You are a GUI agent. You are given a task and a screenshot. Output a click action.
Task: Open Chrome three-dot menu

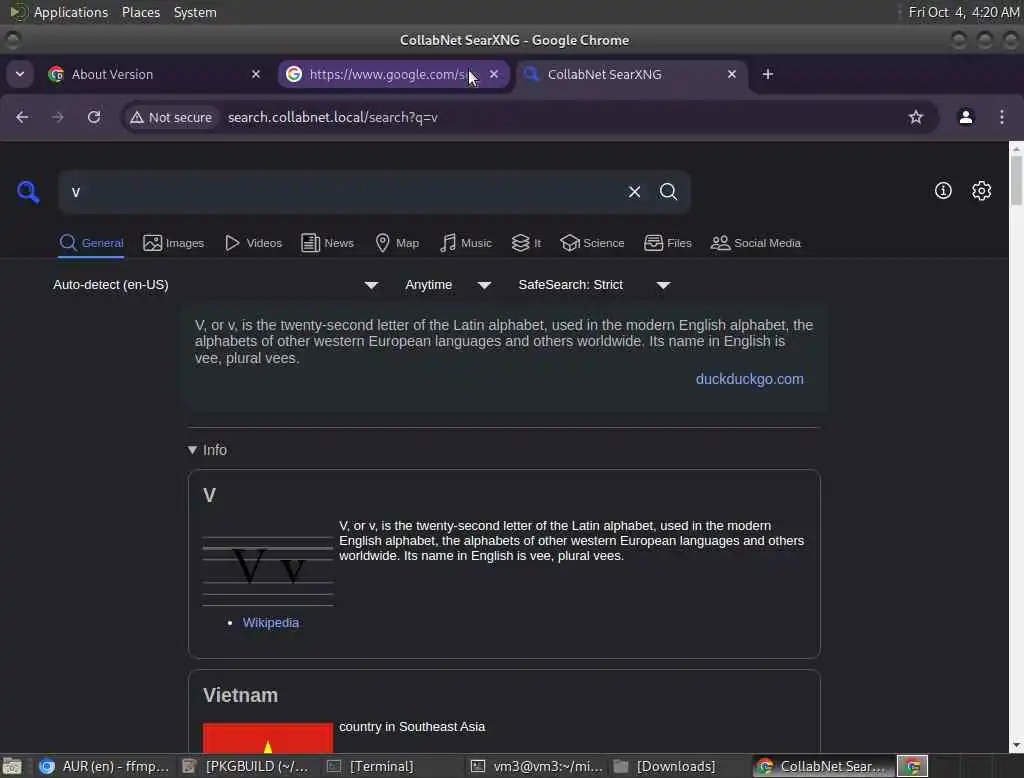coord(1002,117)
